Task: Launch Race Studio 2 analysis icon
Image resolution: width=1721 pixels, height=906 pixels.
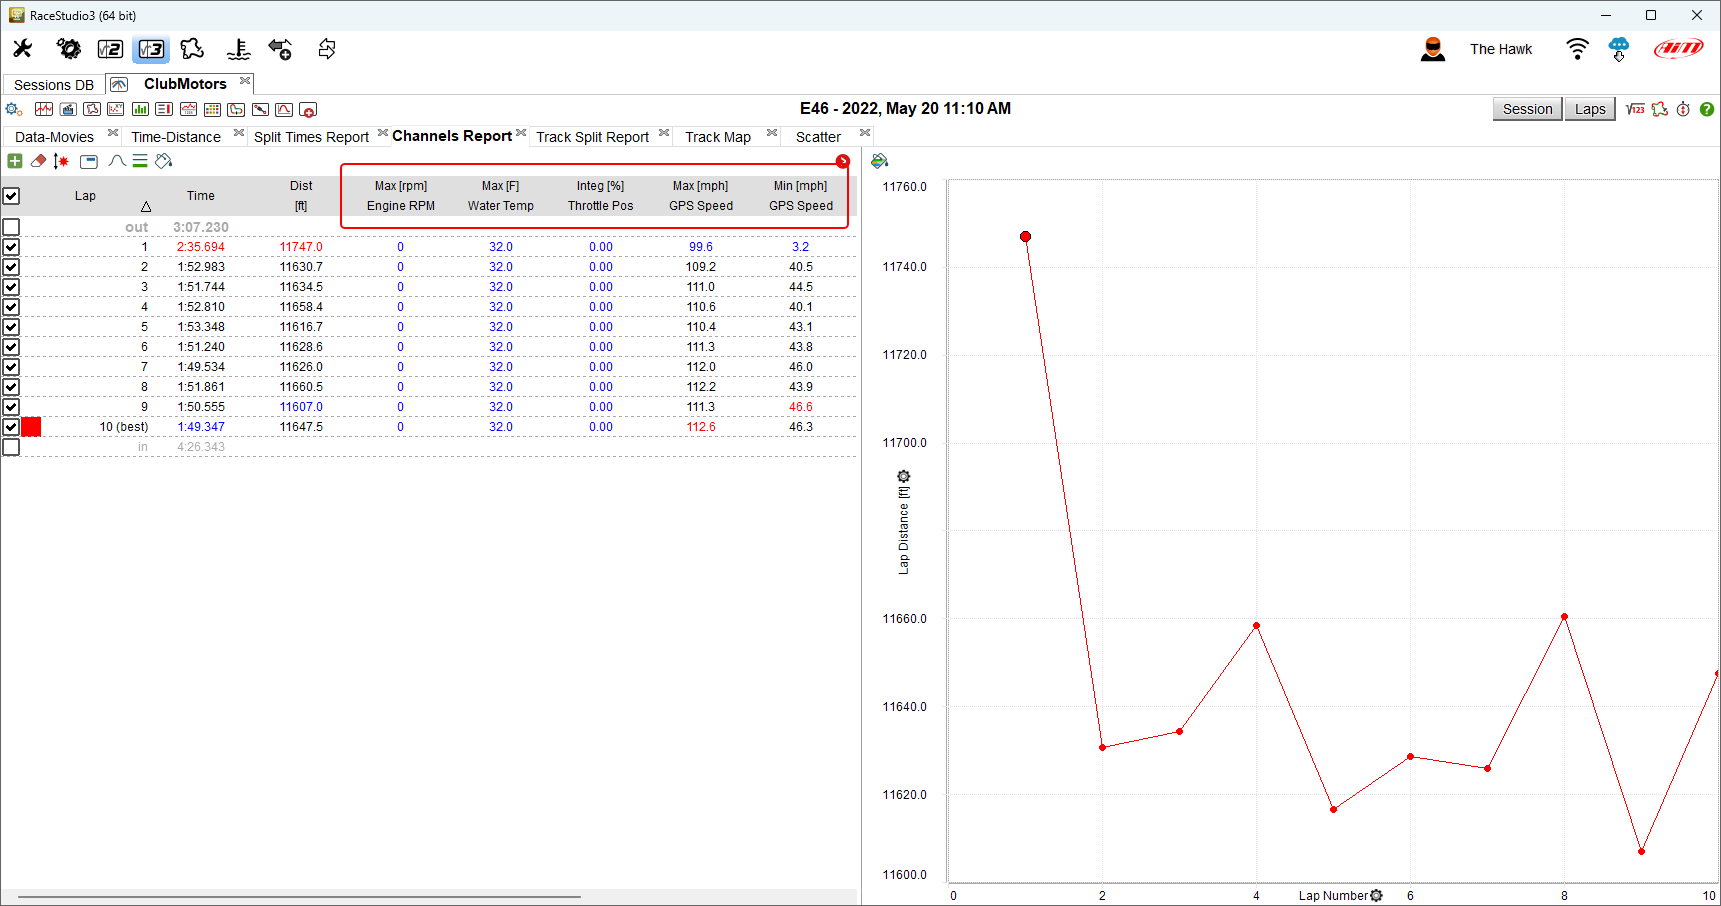Action: (x=110, y=49)
